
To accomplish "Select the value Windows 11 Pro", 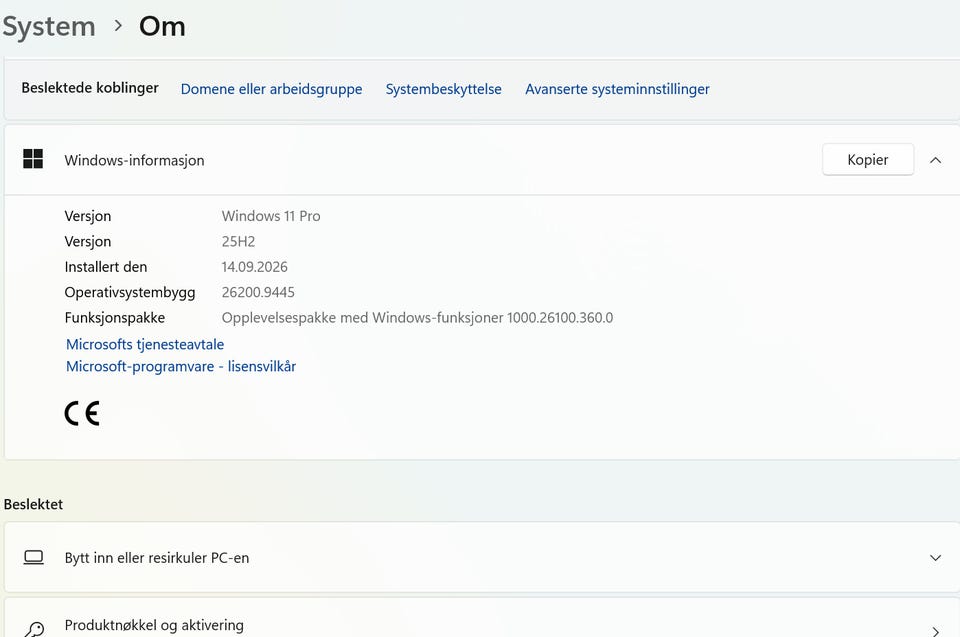I will 271,216.
